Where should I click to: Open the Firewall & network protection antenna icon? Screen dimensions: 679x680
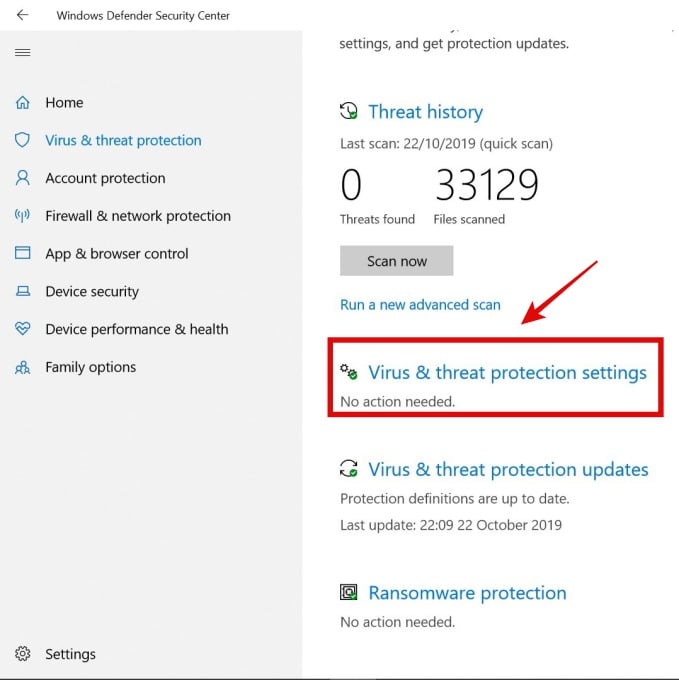(22, 216)
